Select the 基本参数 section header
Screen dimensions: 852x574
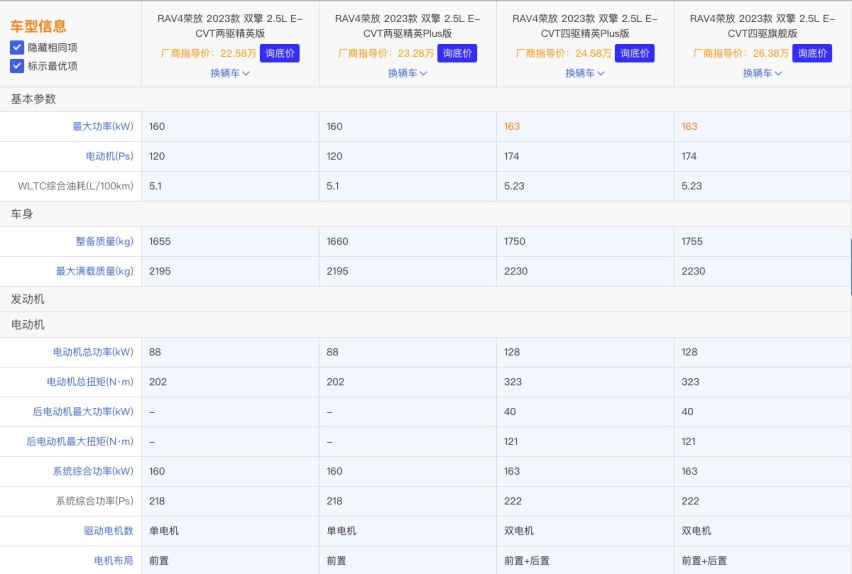[x=33, y=99]
